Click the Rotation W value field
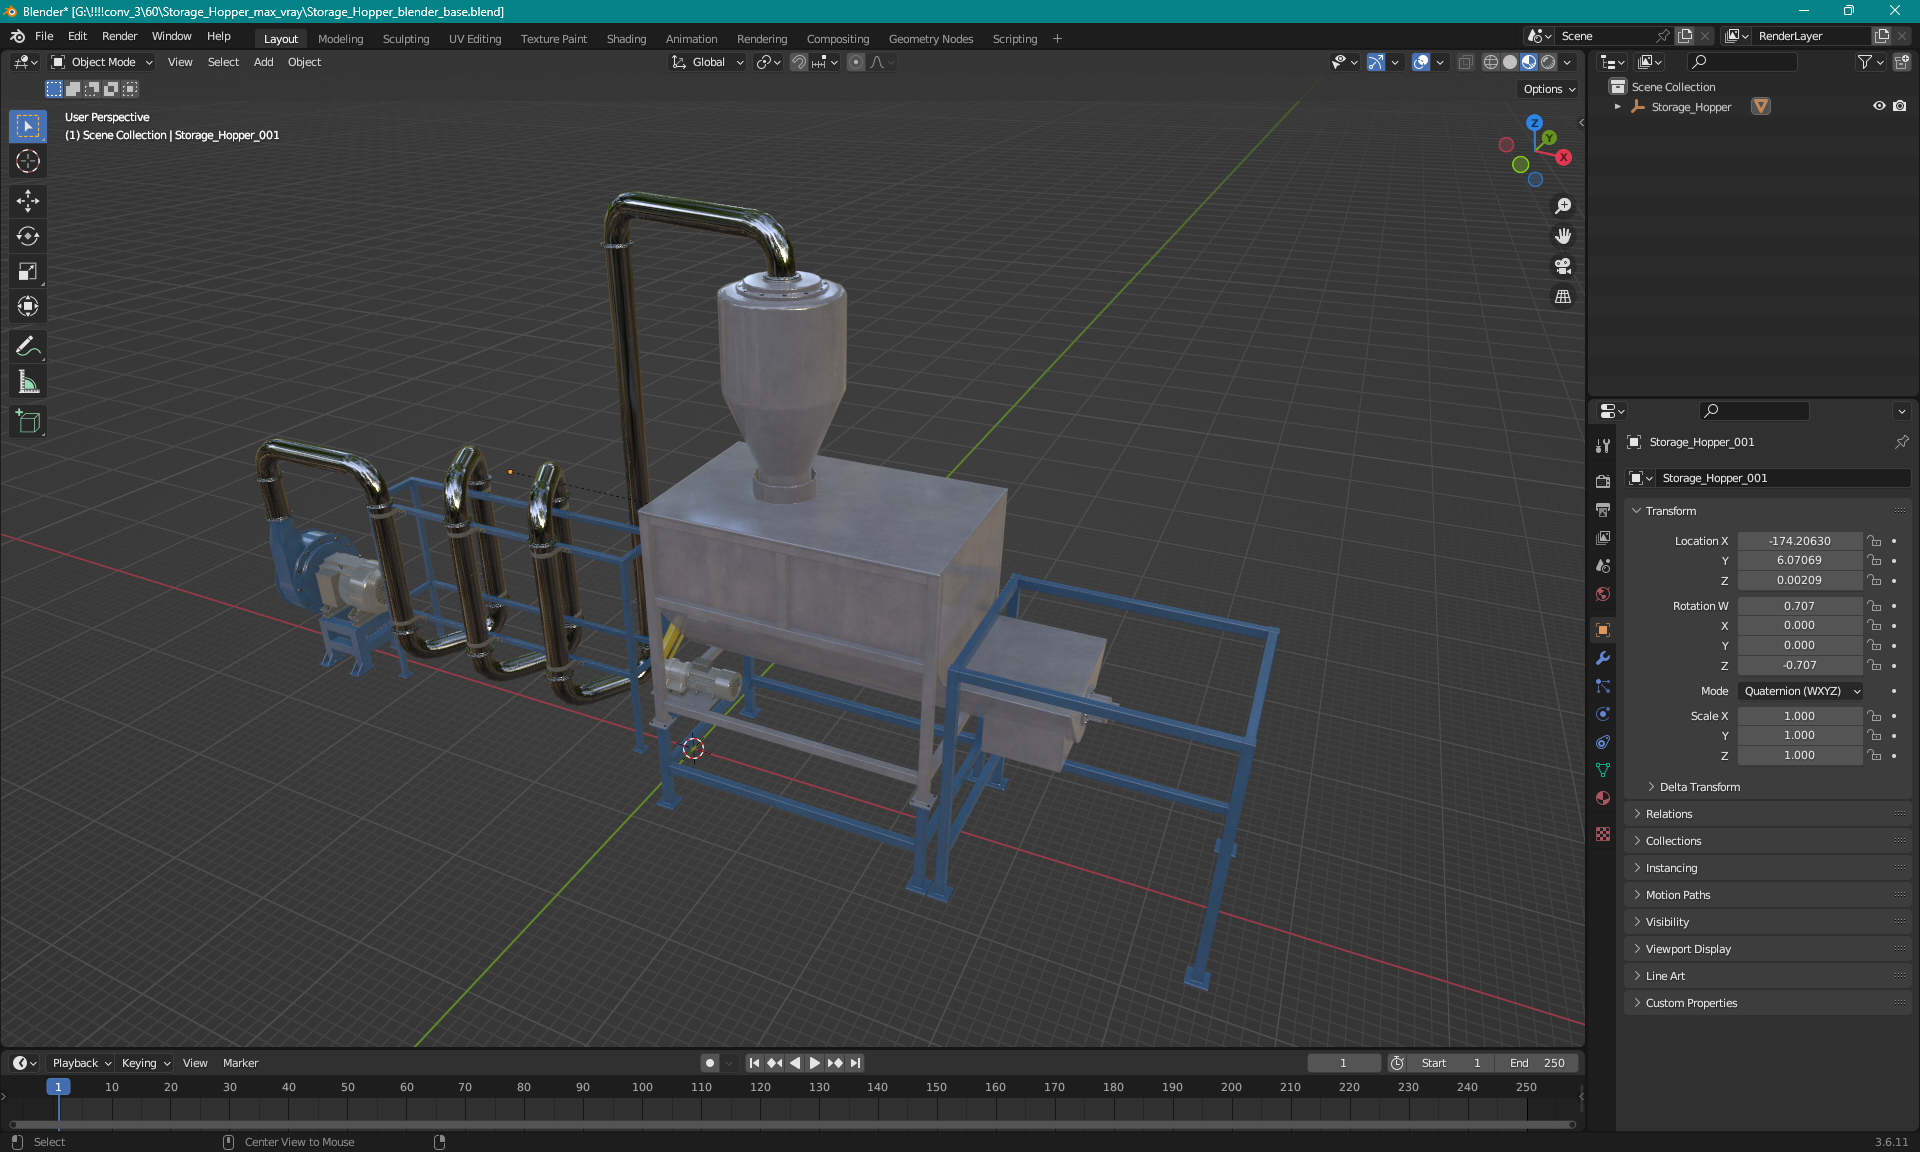 click(x=1799, y=606)
